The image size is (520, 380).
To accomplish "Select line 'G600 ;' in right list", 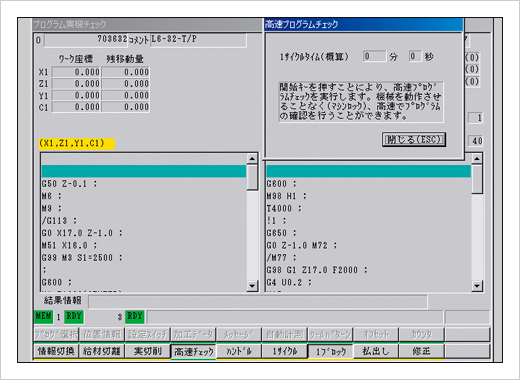I will click(369, 184).
